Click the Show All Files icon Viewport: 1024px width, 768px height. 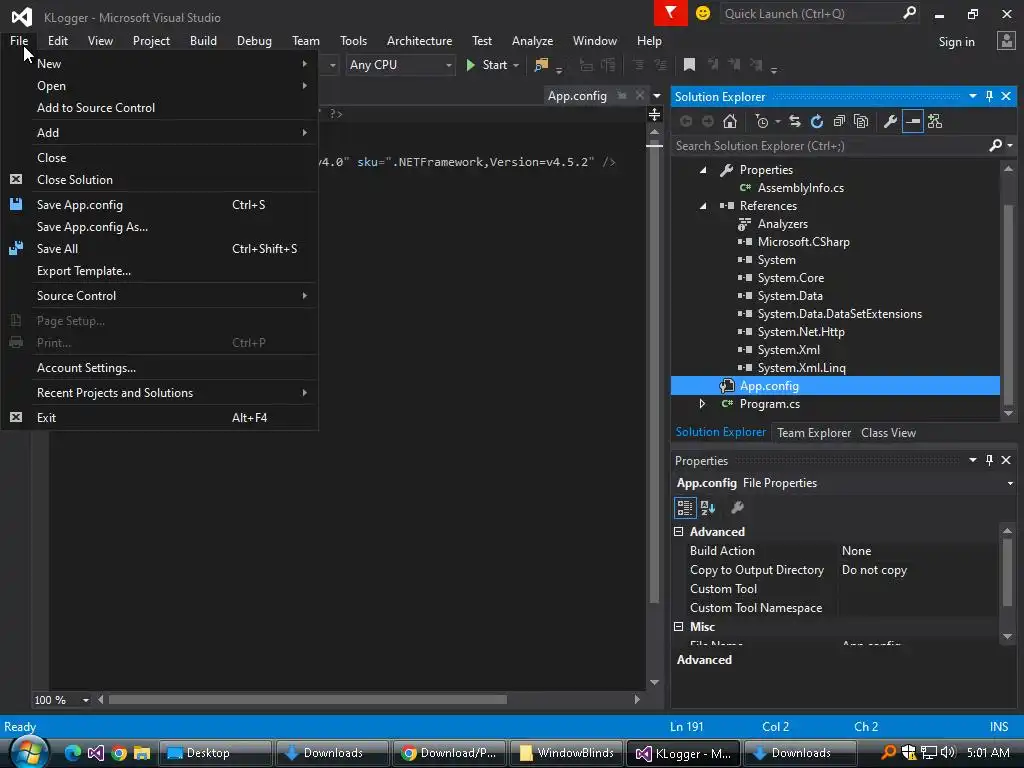coord(861,121)
